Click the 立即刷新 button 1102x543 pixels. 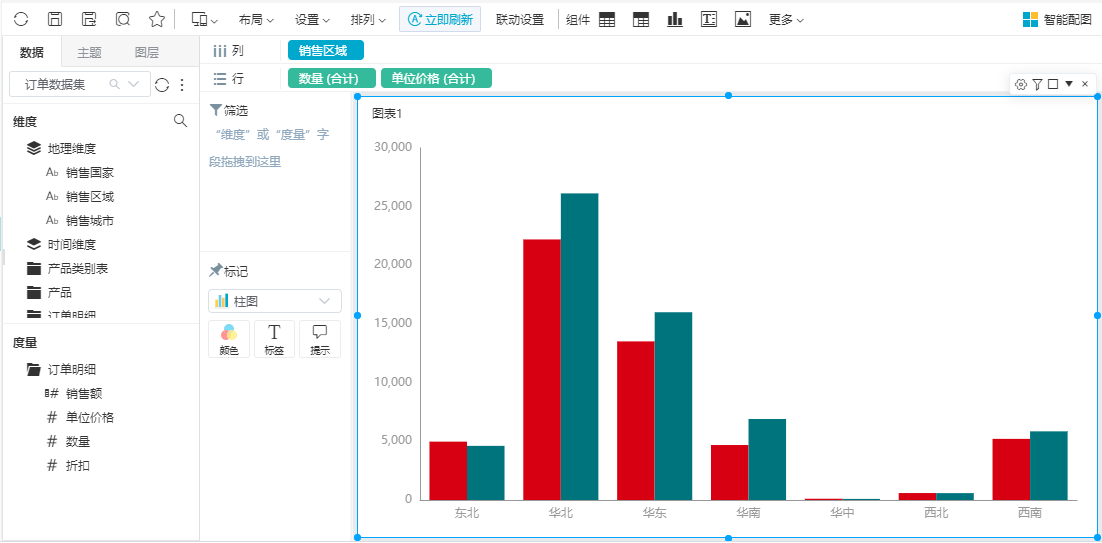[x=440, y=20]
